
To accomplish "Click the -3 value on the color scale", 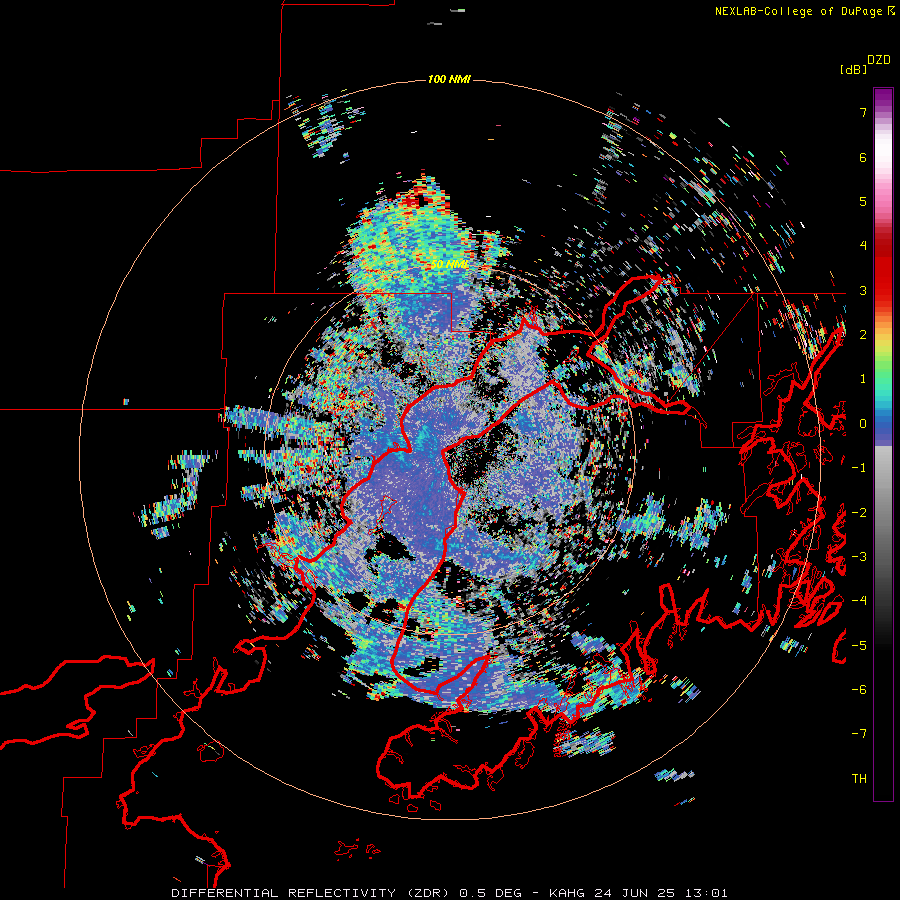I will [x=859, y=557].
